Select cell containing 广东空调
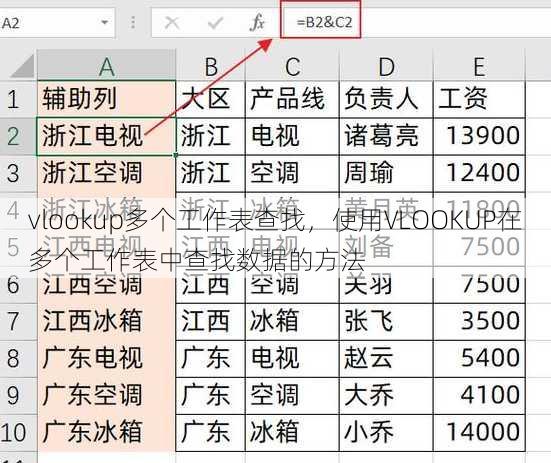 tap(106, 396)
